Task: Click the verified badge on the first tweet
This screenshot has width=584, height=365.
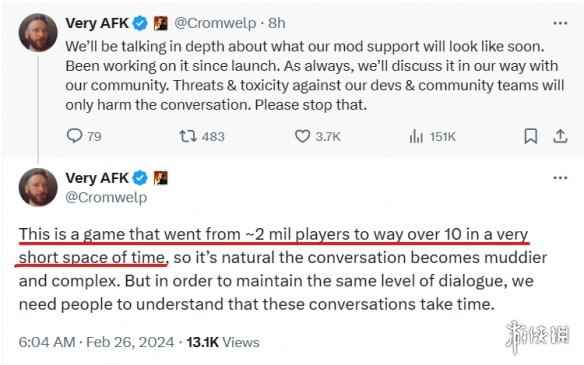Action: click(x=140, y=23)
